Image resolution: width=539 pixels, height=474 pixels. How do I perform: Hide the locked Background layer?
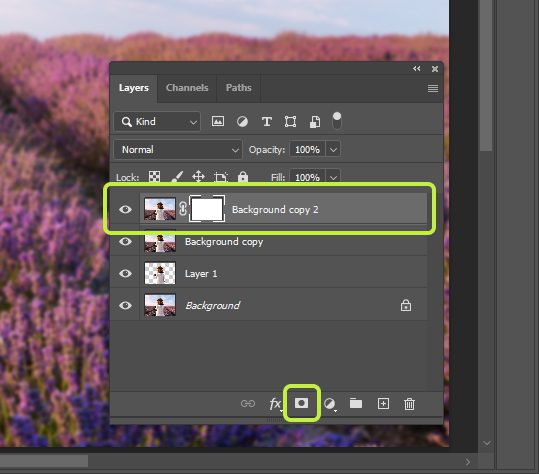pyautogui.click(x=125, y=305)
